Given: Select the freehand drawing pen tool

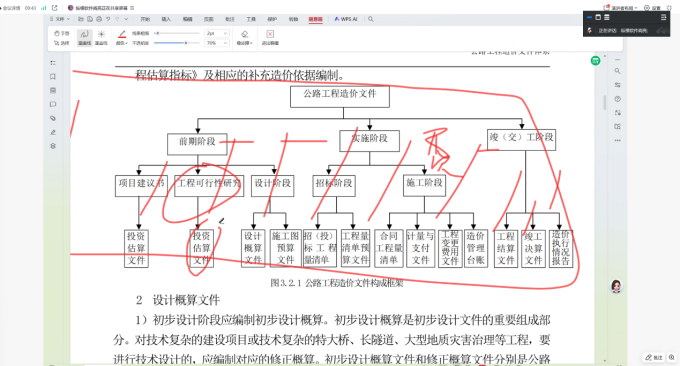Looking at the screenshot, I should click(85, 37).
